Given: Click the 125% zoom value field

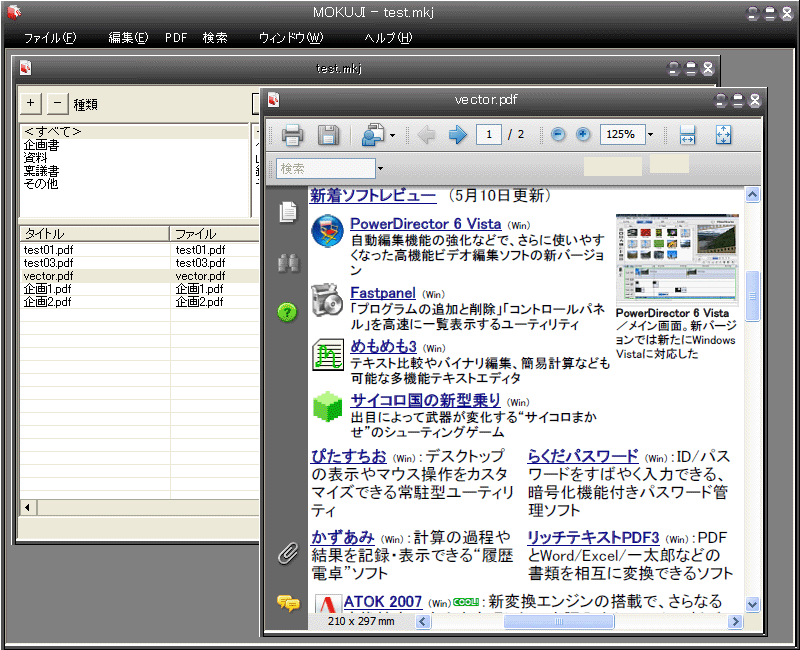Looking at the screenshot, I should click(x=622, y=134).
